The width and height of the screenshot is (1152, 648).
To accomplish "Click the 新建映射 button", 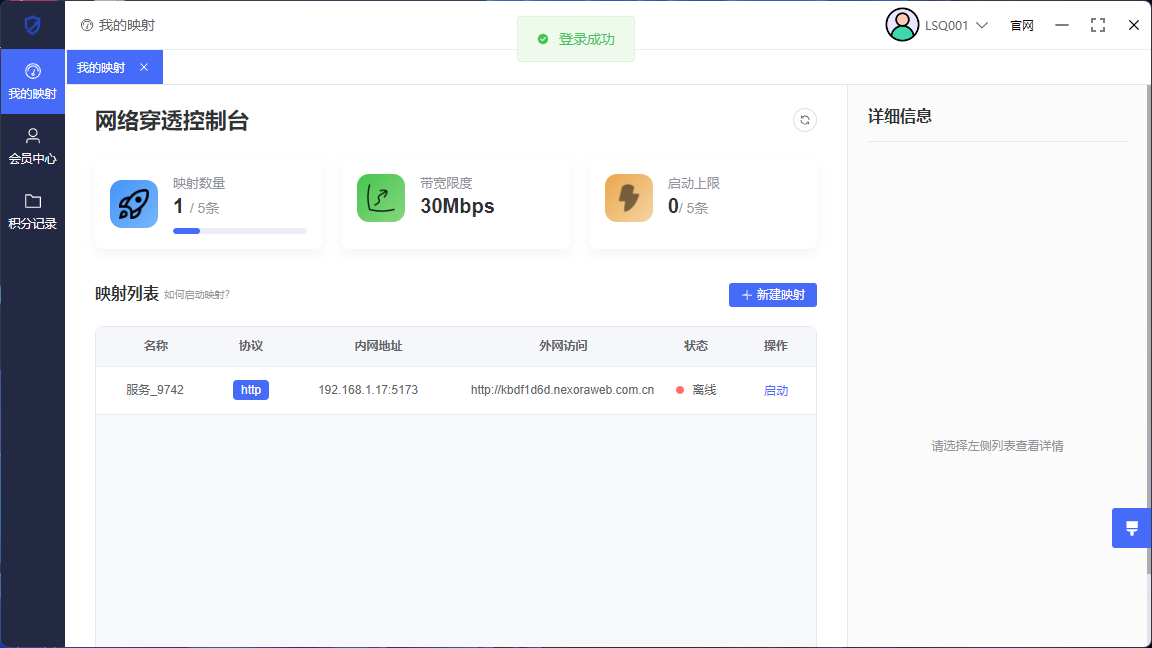I will coord(772,295).
